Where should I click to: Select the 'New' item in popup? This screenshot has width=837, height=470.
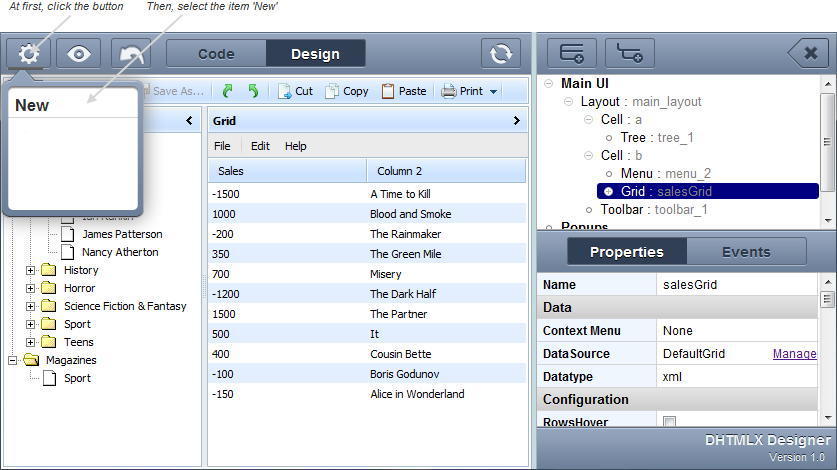pos(73,105)
